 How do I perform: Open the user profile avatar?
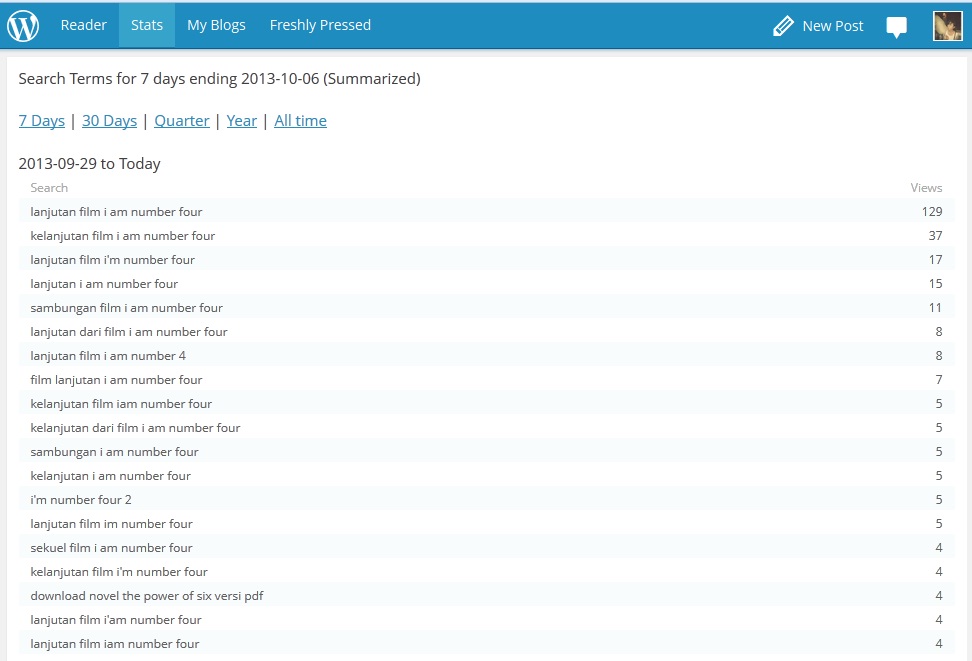(x=947, y=26)
